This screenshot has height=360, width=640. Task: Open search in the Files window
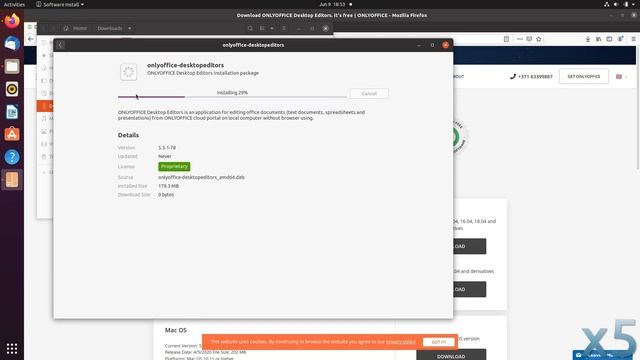coord(250,28)
